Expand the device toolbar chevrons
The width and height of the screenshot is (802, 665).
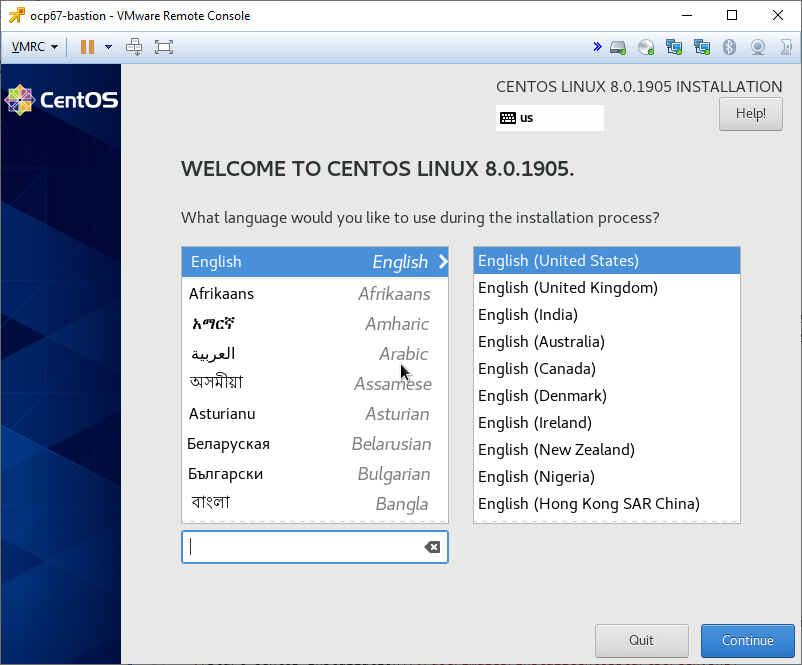(x=597, y=47)
